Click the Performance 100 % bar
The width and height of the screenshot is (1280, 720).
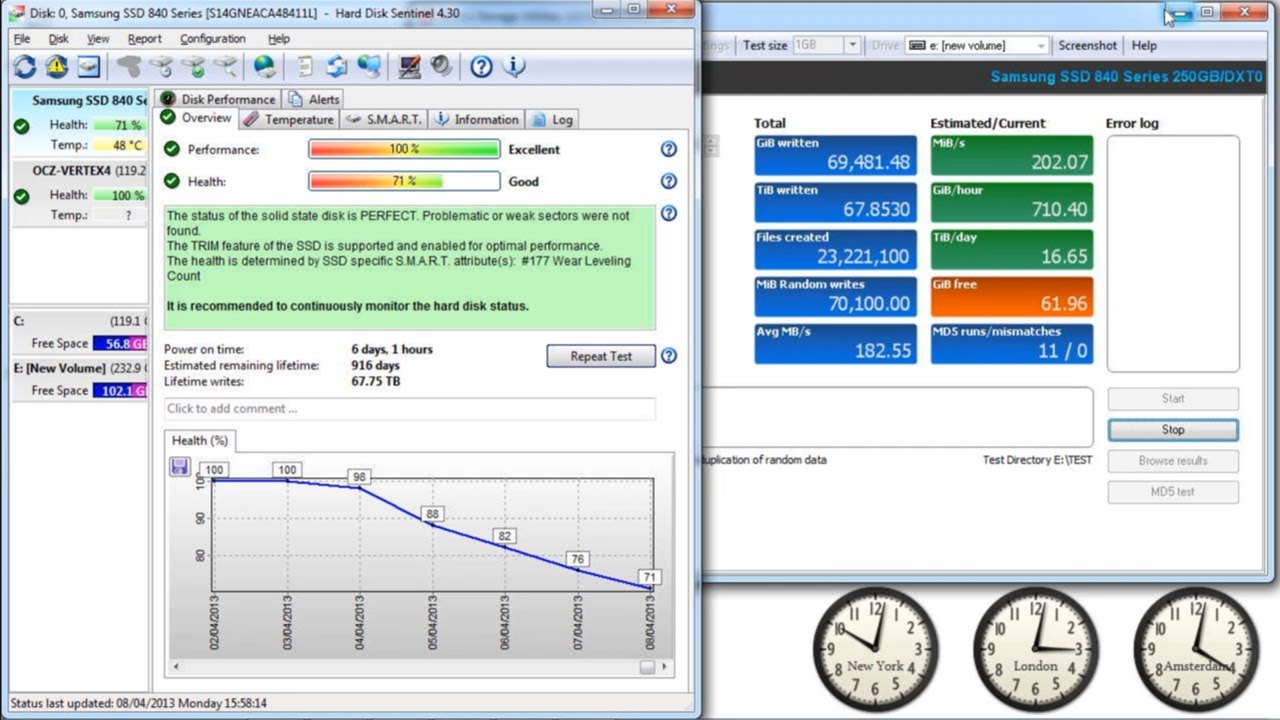pos(404,149)
